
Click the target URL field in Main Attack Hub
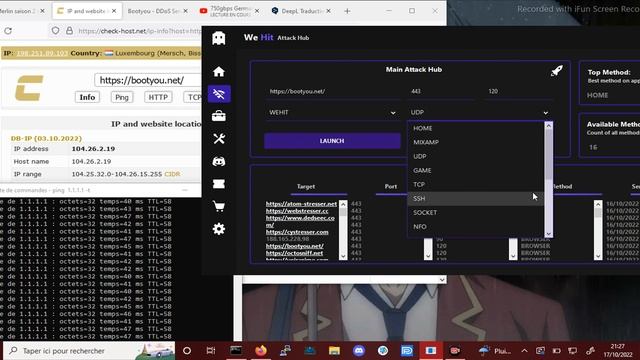pyautogui.click(x=332, y=91)
